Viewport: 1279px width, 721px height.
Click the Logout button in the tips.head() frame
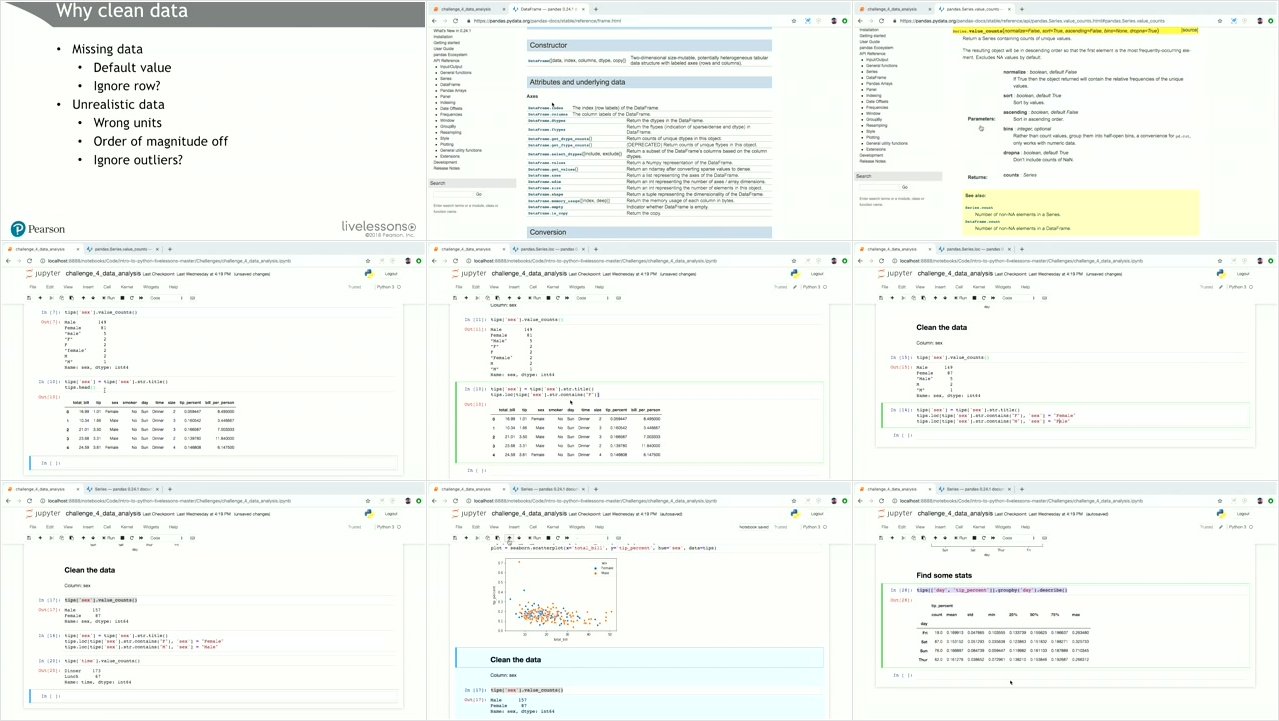coord(391,273)
